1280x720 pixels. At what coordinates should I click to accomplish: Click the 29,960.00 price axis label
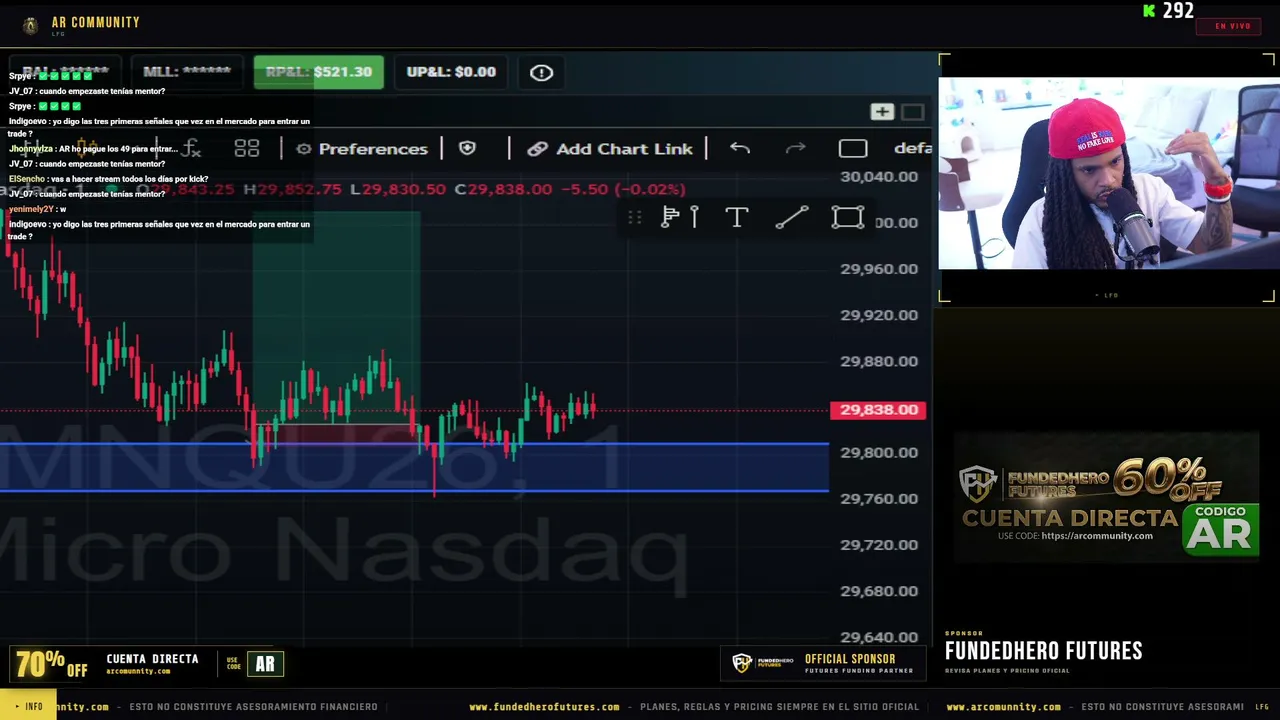(x=879, y=269)
